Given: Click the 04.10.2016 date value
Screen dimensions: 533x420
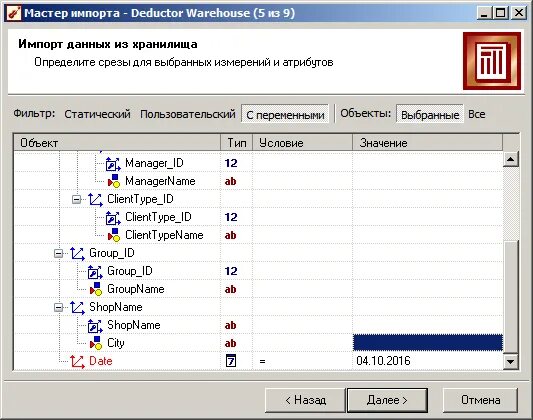Looking at the screenshot, I should coord(383,361).
